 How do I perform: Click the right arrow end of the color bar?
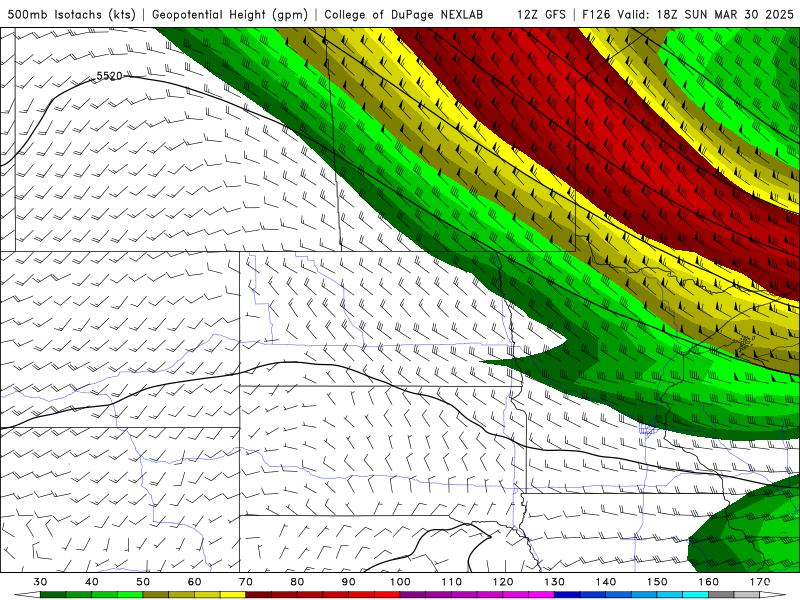click(x=772, y=595)
